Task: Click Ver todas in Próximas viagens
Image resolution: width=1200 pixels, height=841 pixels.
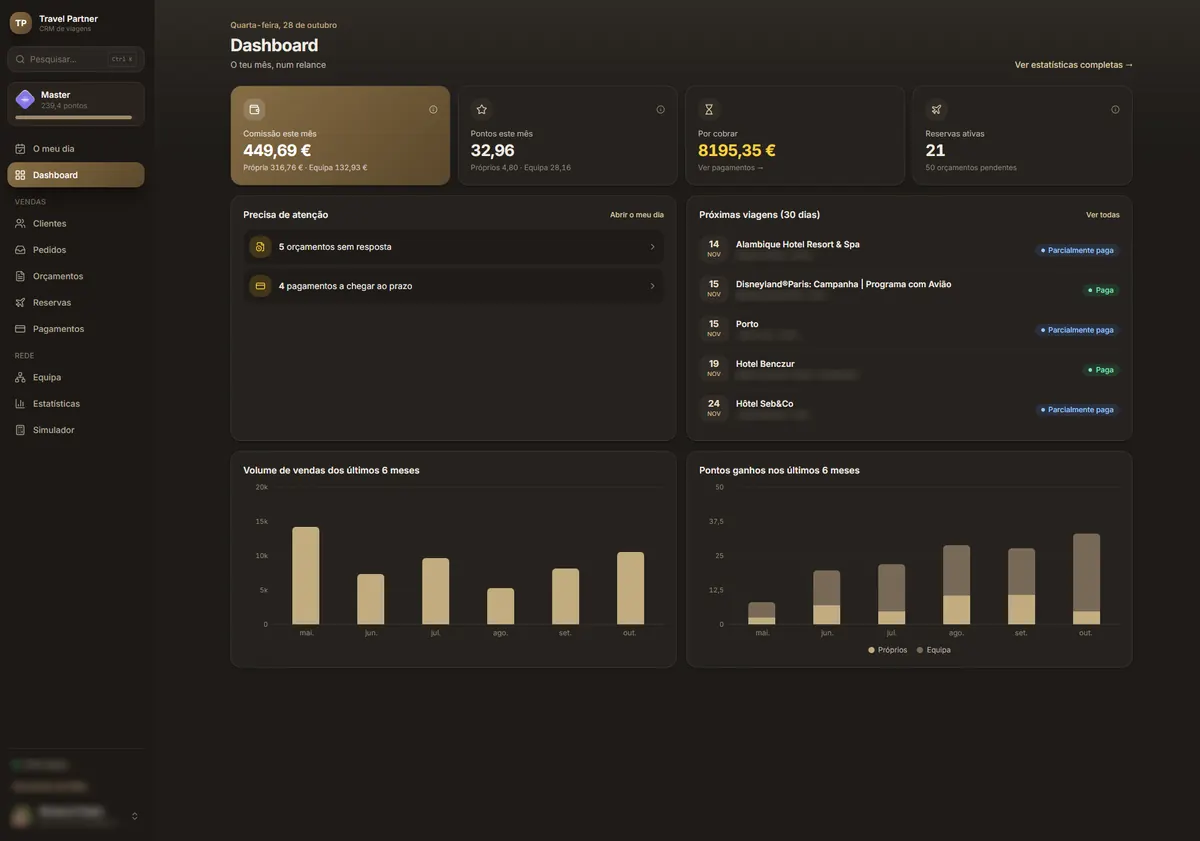Action: [x=1103, y=215]
